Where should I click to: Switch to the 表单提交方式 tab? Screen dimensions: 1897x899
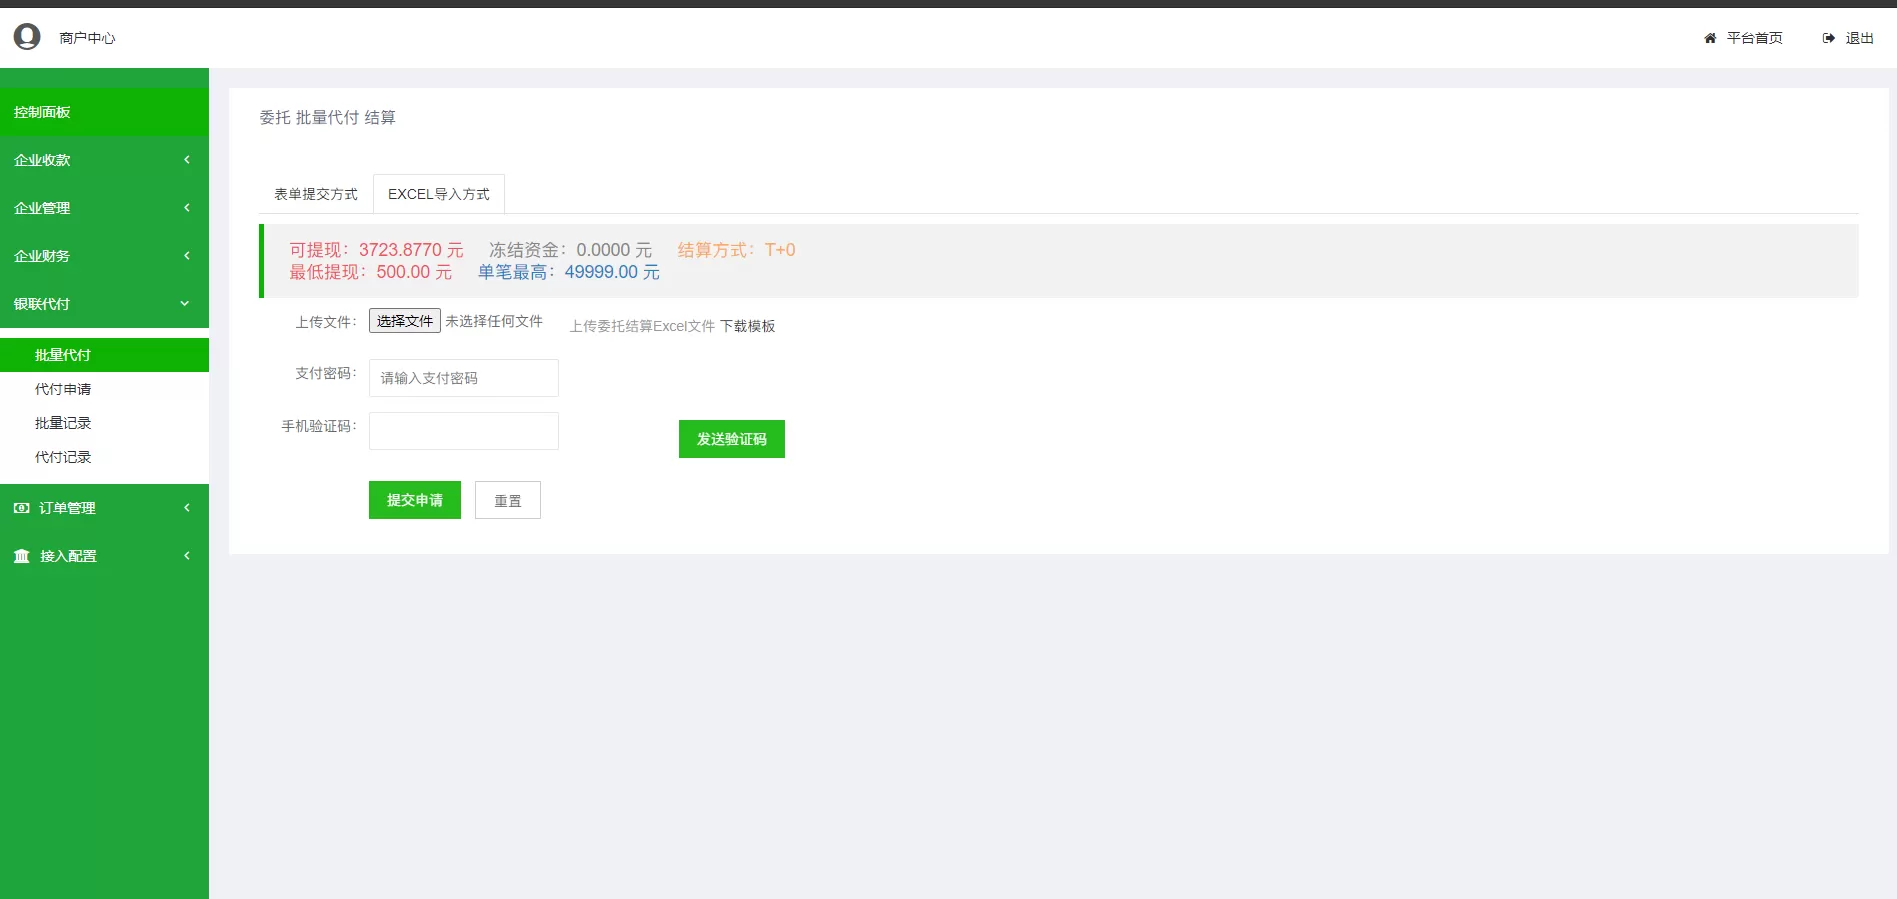click(315, 194)
